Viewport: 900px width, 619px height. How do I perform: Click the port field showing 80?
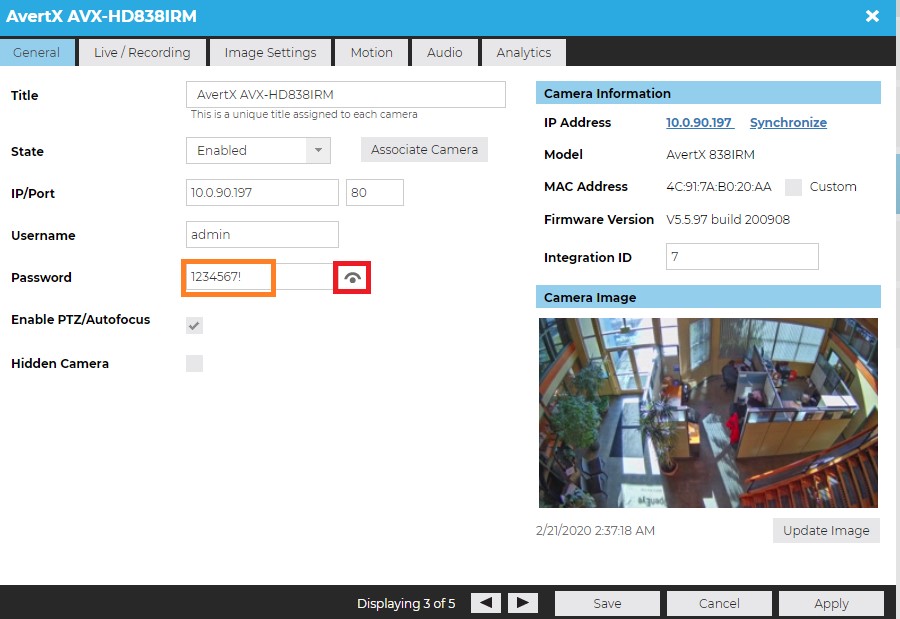point(375,192)
